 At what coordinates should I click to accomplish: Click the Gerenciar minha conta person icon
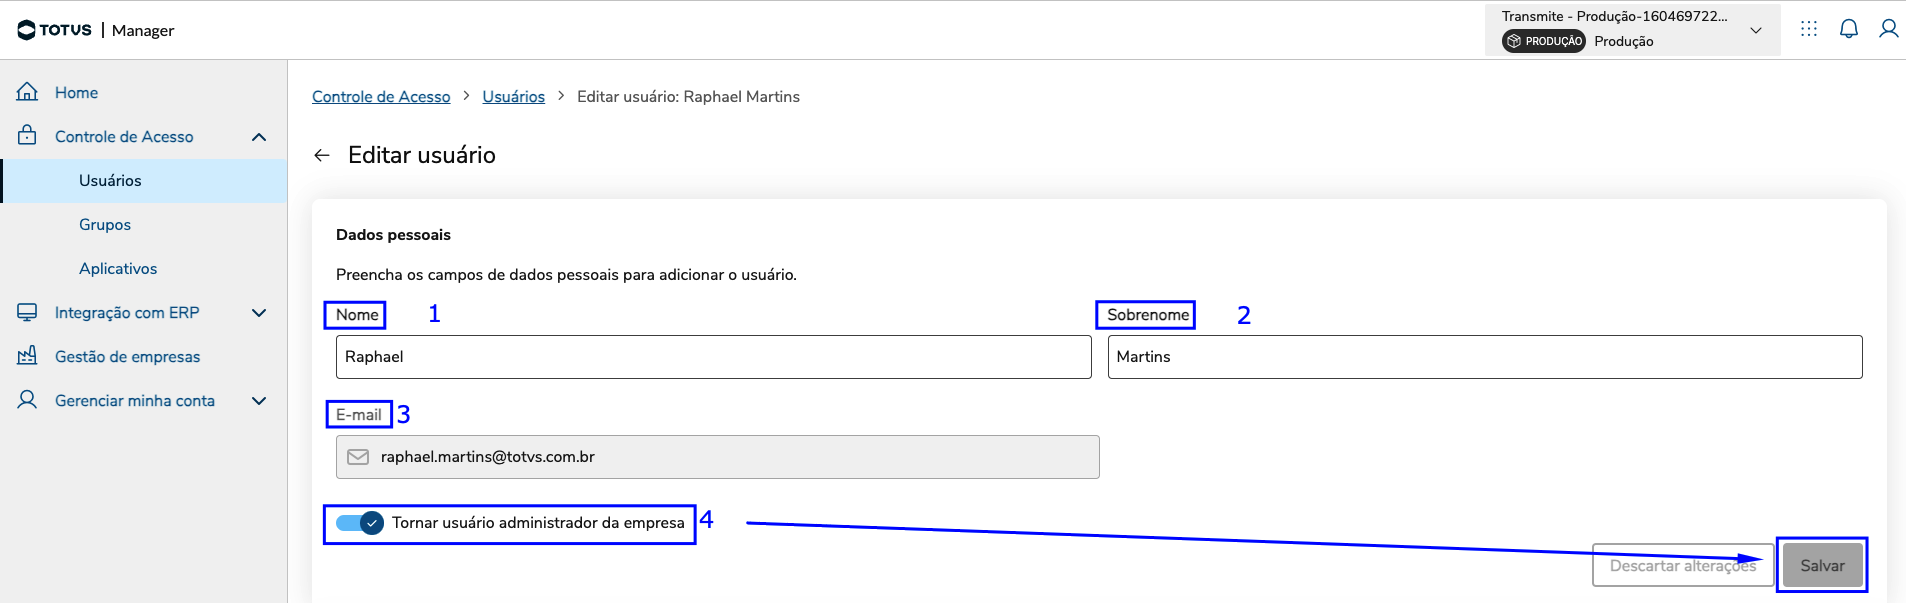click(27, 400)
